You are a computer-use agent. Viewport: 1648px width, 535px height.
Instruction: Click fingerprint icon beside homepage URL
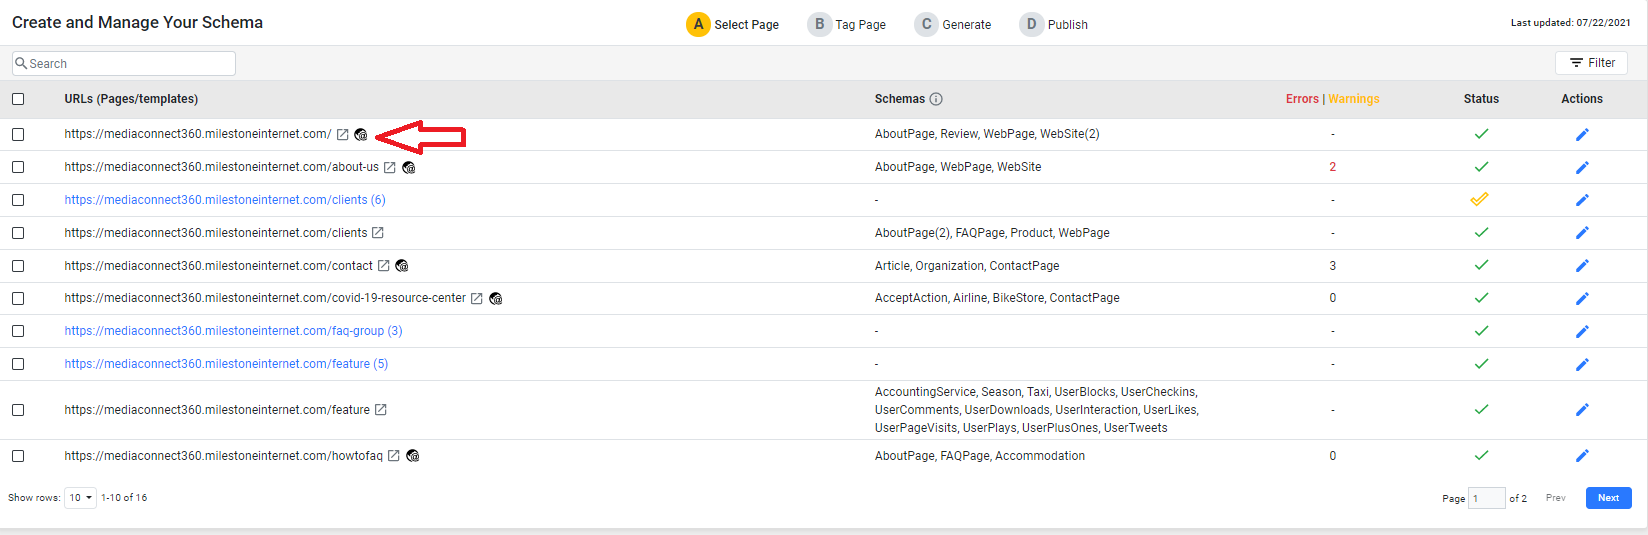click(x=361, y=134)
